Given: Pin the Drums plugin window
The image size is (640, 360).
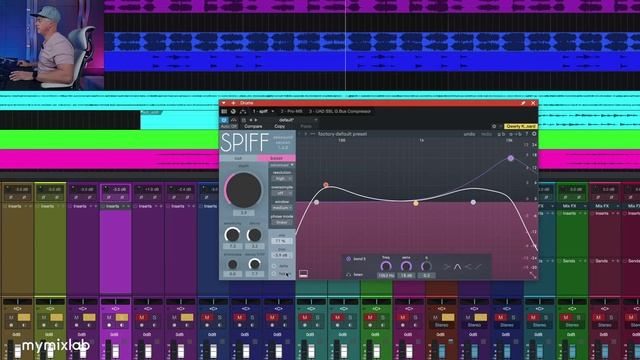Looking at the screenshot, I should (523, 103).
